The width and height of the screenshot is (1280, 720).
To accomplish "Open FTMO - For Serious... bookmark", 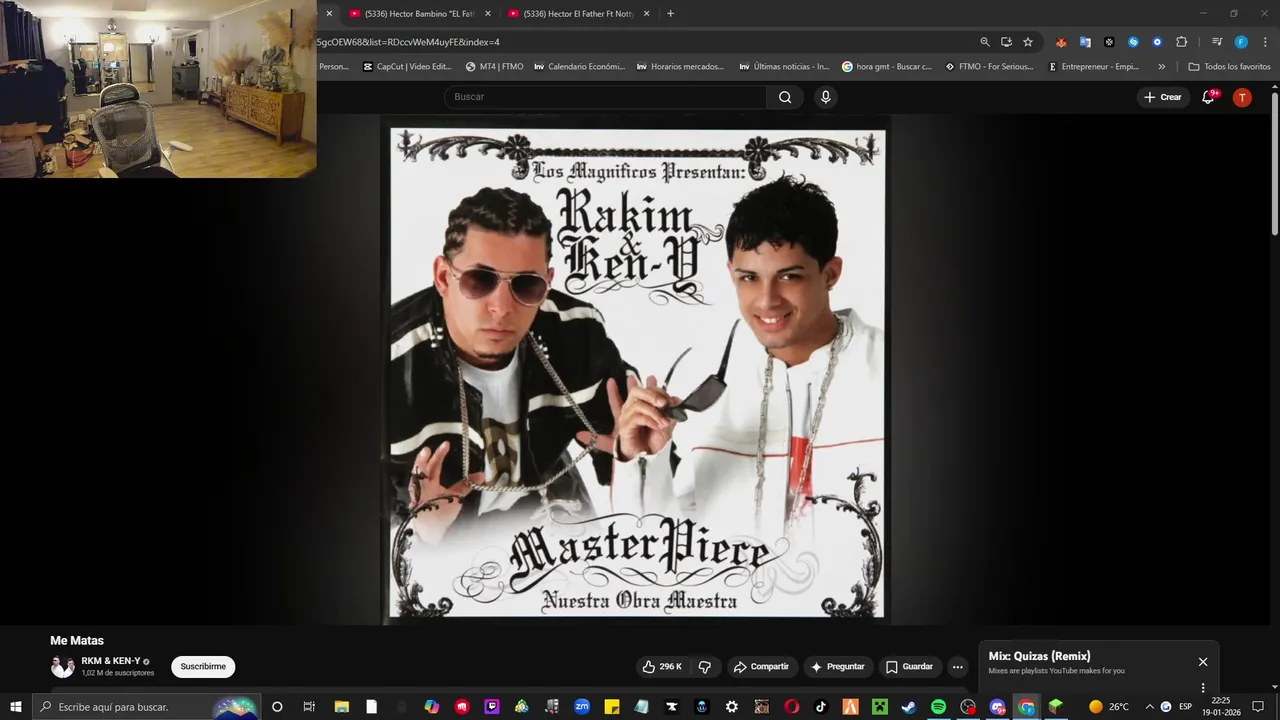I will 989,67.
